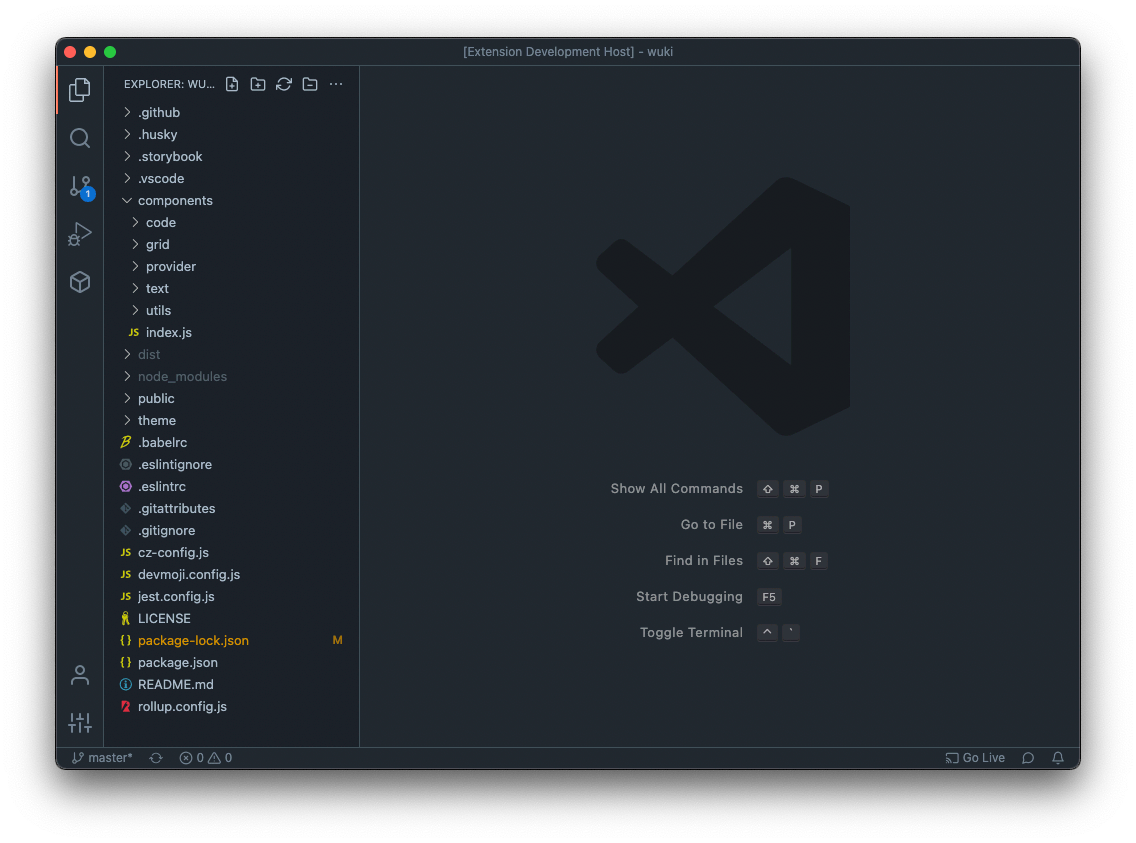Screen dimensions: 1136x843
Task: Click the New File icon in Explorer
Action: [x=232, y=84]
